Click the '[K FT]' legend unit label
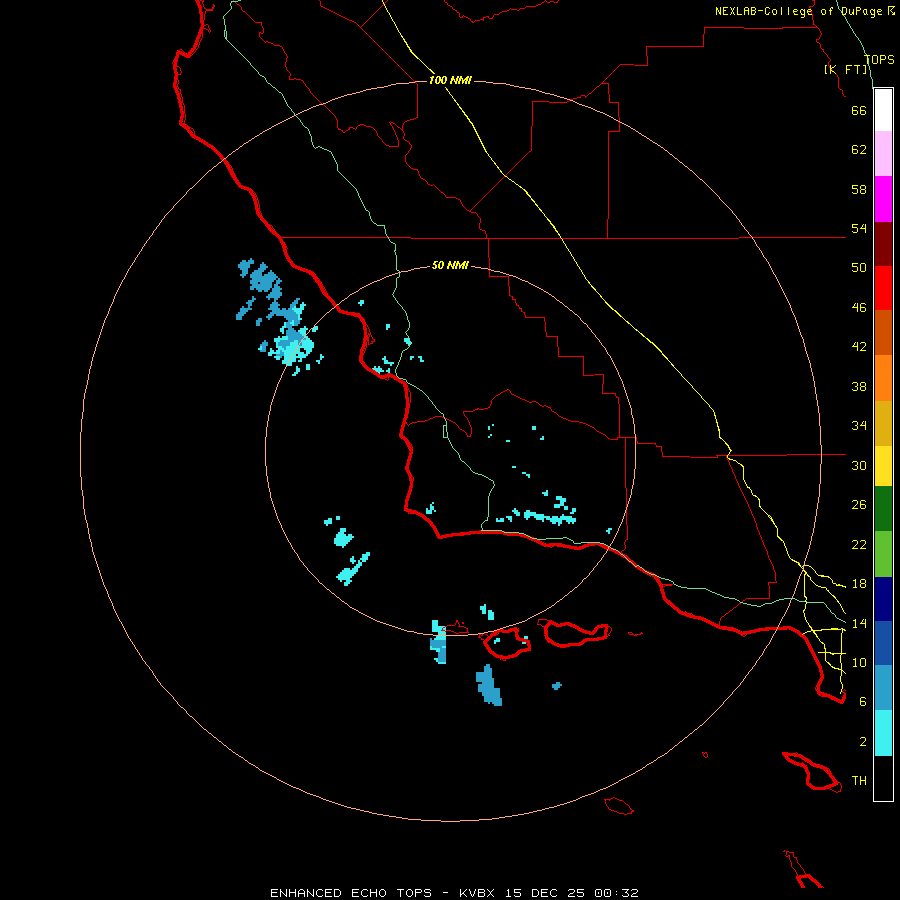The width and height of the screenshot is (900, 900). [x=846, y=69]
